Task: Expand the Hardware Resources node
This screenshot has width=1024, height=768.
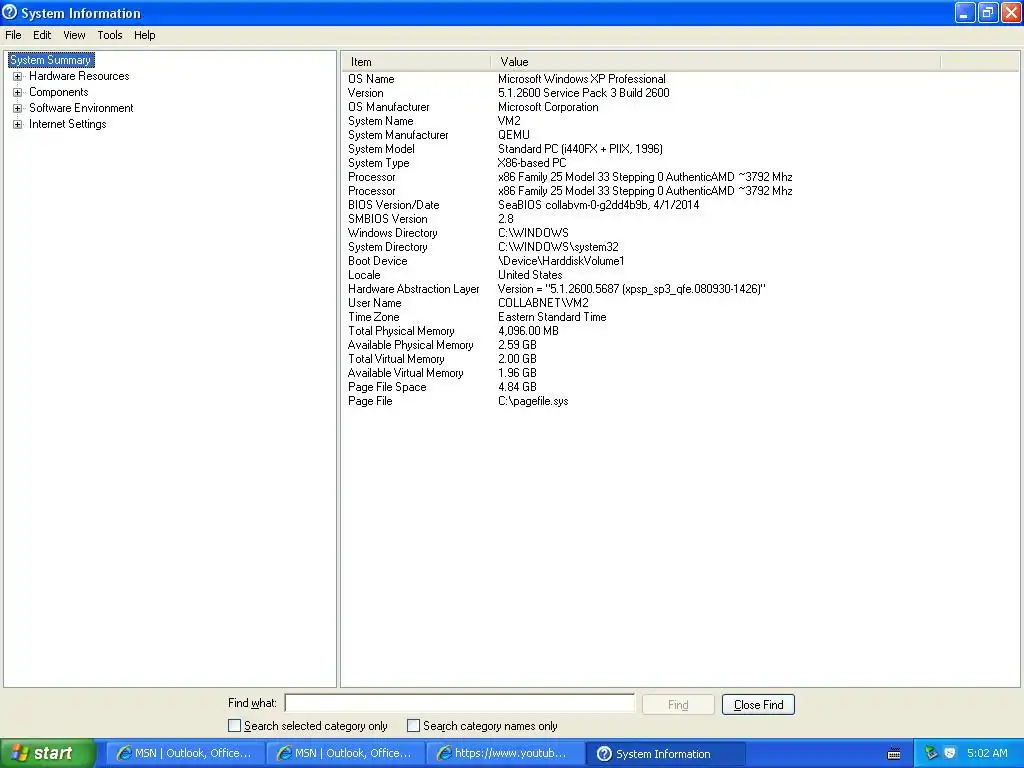Action: (18, 76)
